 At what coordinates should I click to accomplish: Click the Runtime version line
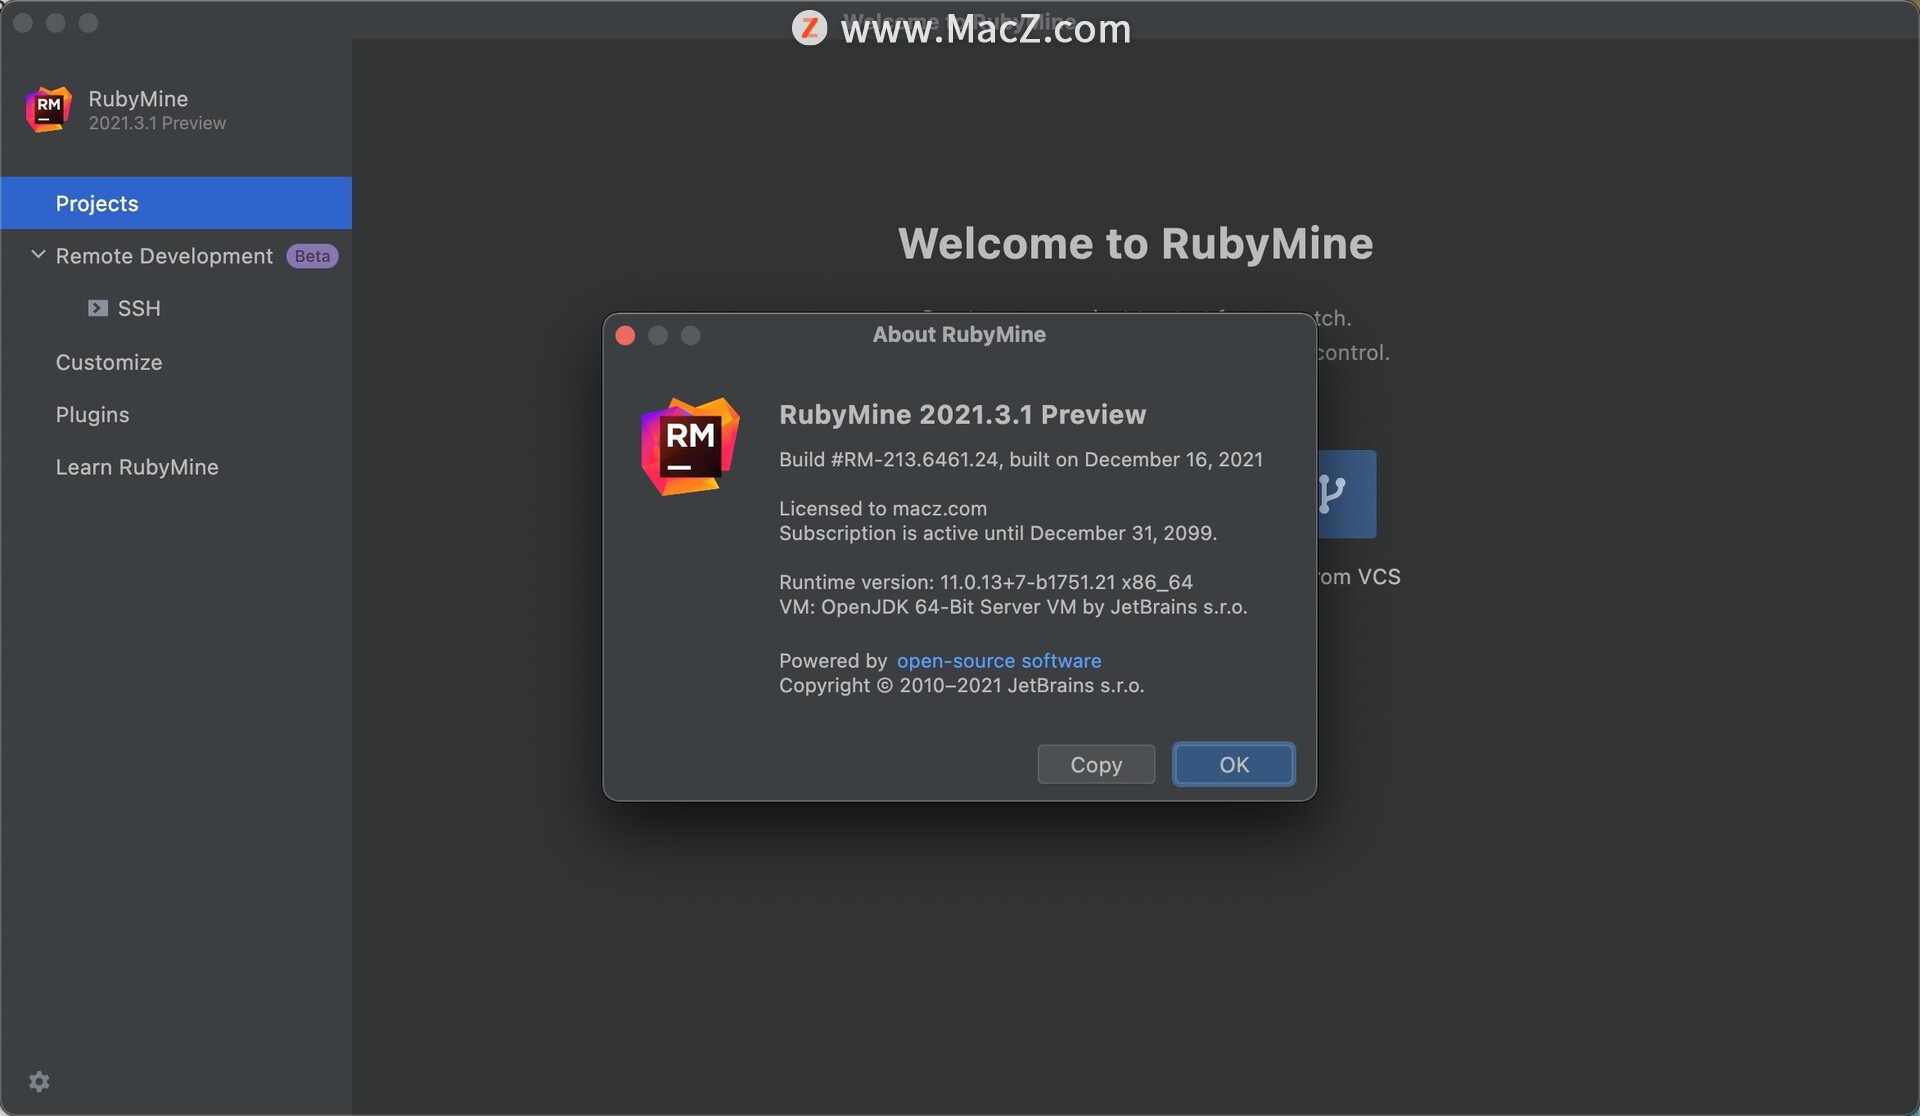[986, 582]
